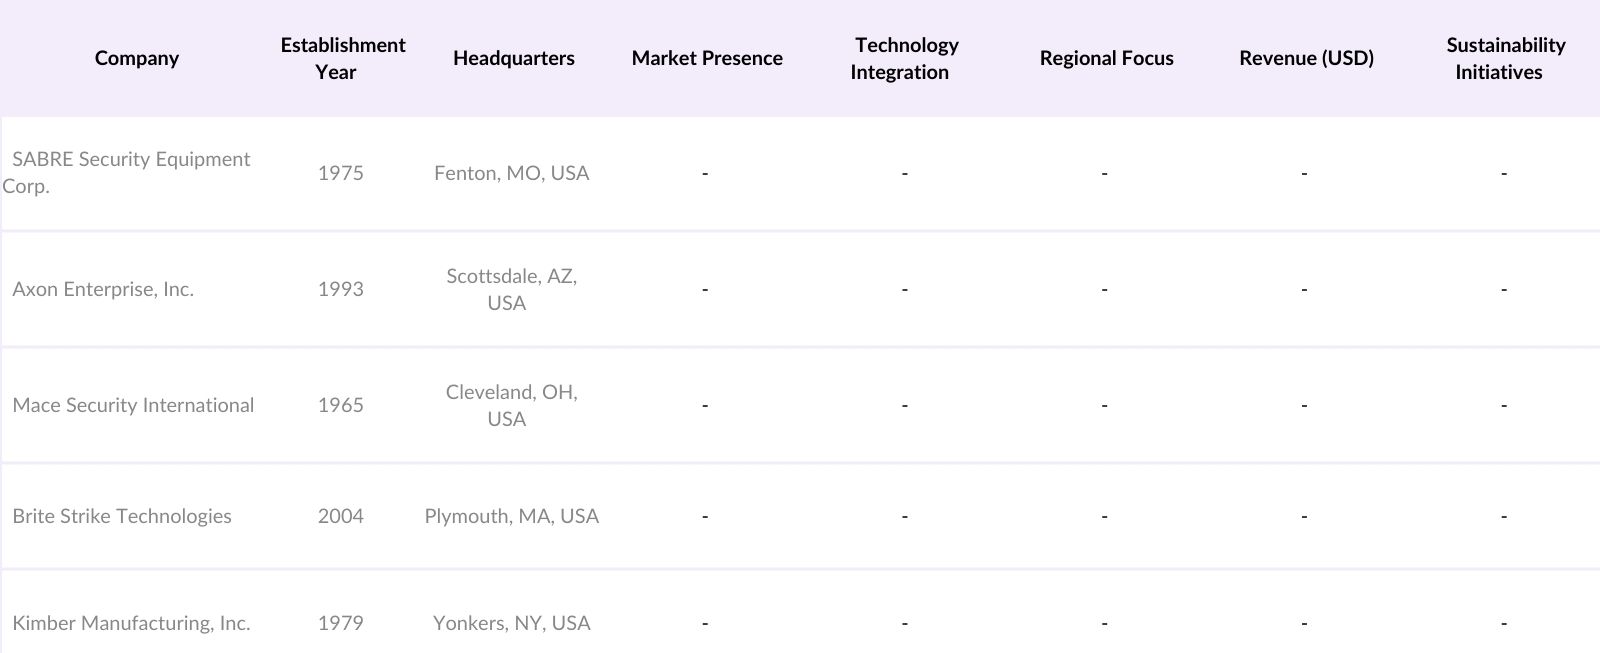Click SABRE Security Equipment Corp. cell
This screenshot has height=653, width=1600.
pyautogui.click(x=130, y=172)
